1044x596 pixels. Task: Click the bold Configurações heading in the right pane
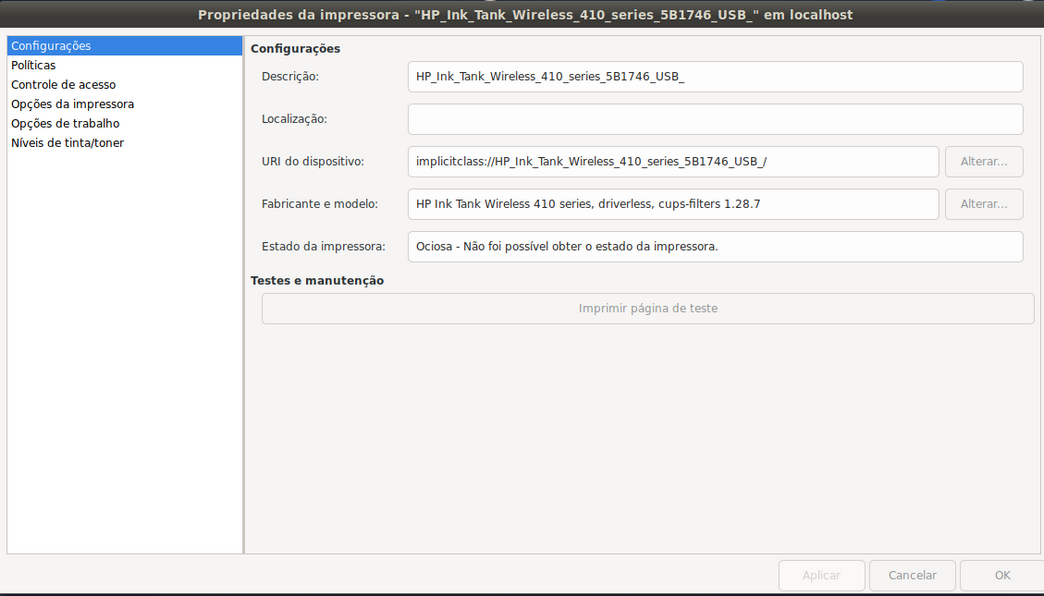296,49
